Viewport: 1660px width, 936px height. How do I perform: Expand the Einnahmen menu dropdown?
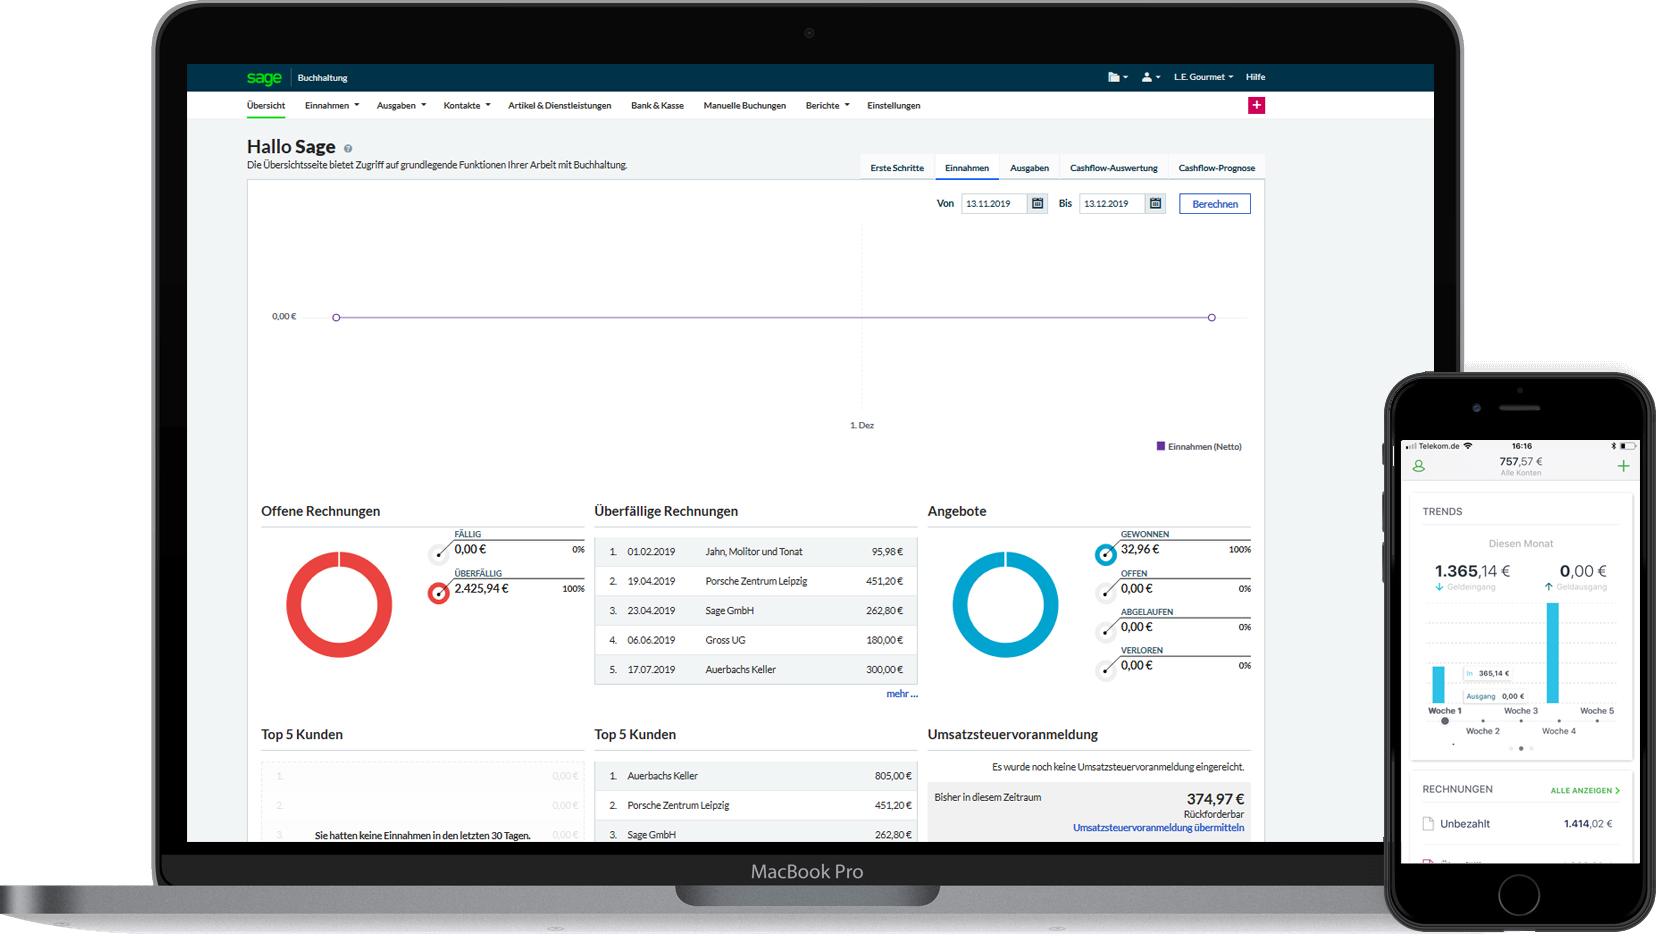pos(332,106)
